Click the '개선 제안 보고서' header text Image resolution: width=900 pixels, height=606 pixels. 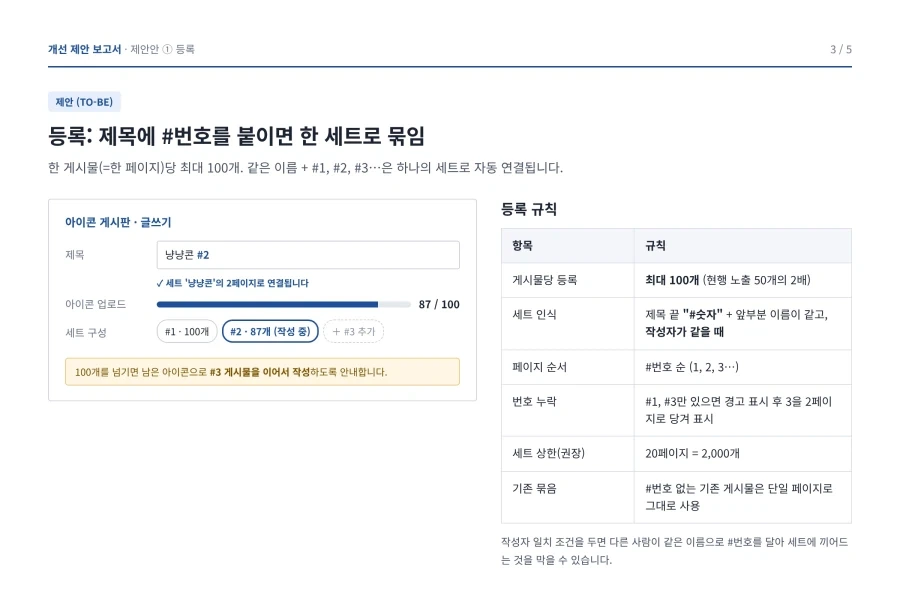[84, 49]
